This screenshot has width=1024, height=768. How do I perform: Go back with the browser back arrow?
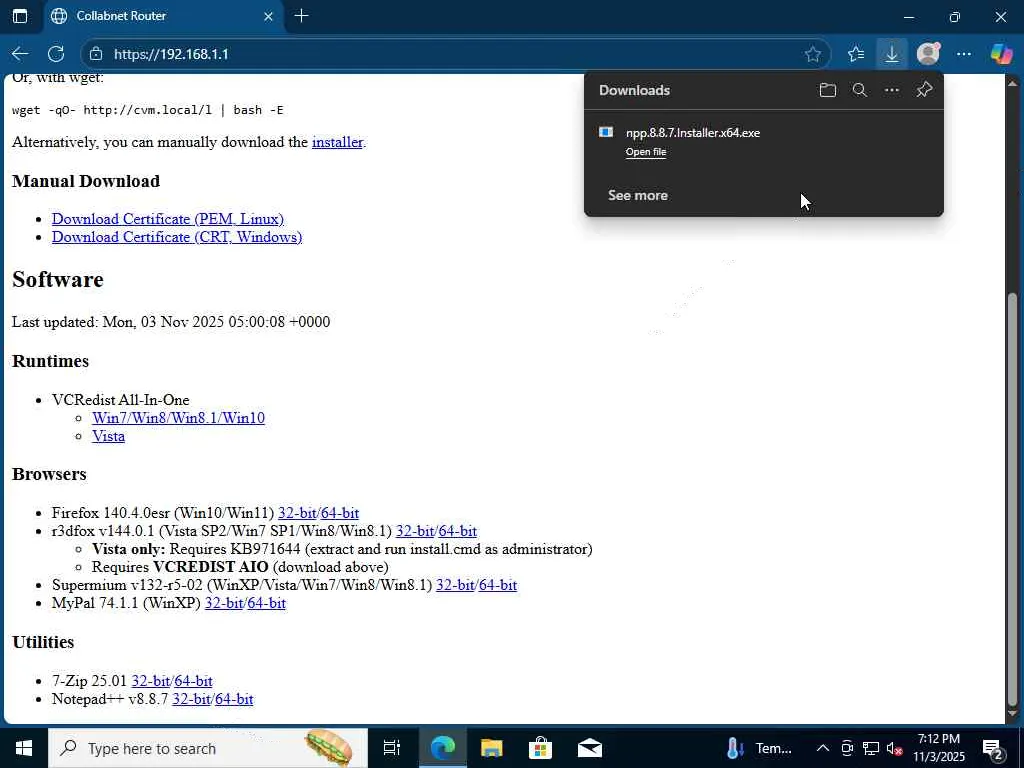[20, 54]
